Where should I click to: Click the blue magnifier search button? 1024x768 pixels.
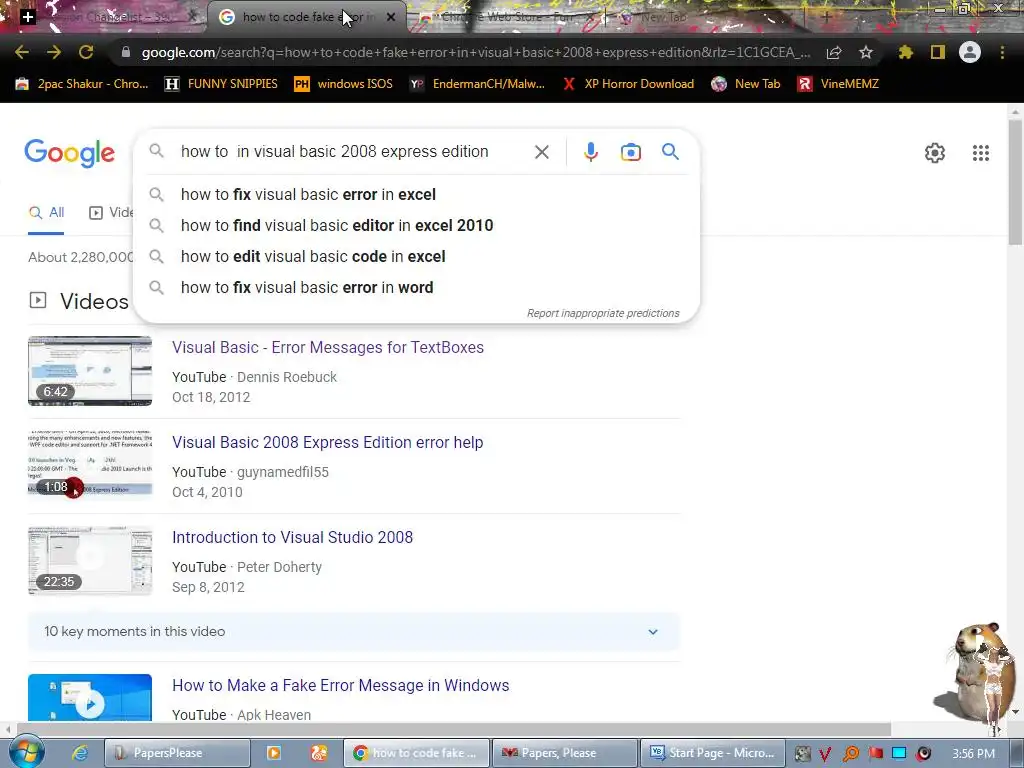click(670, 152)
